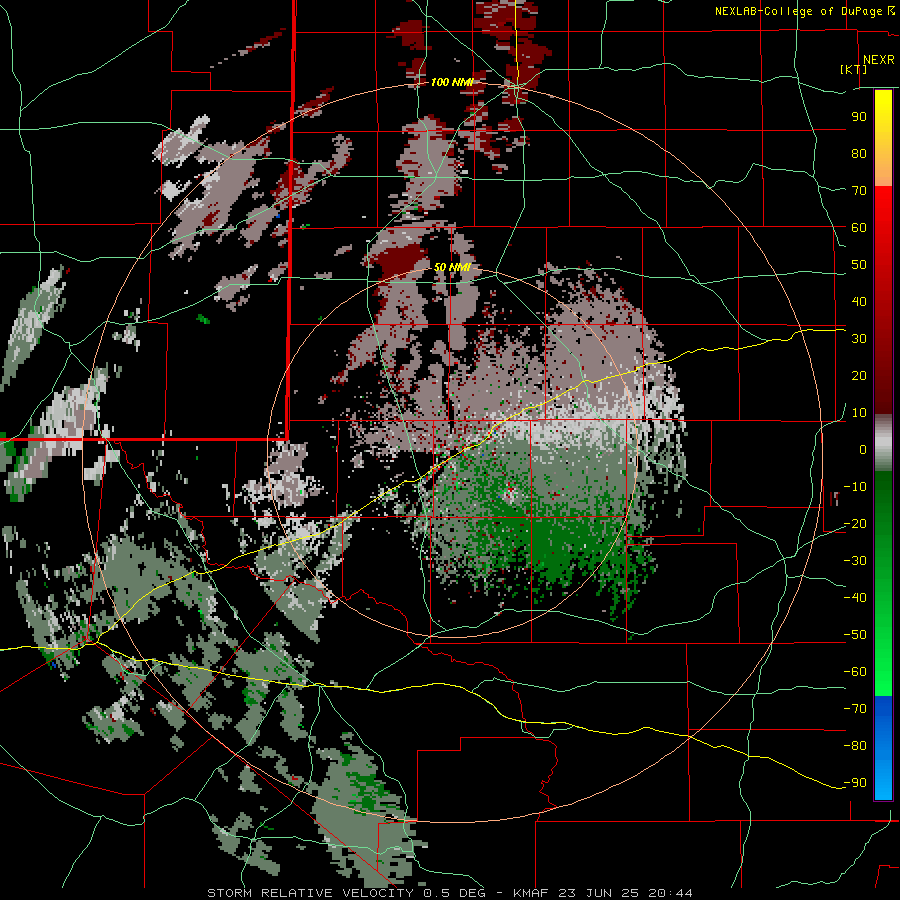Click the -70 value on the velocity scale

[x=855, y=709]
